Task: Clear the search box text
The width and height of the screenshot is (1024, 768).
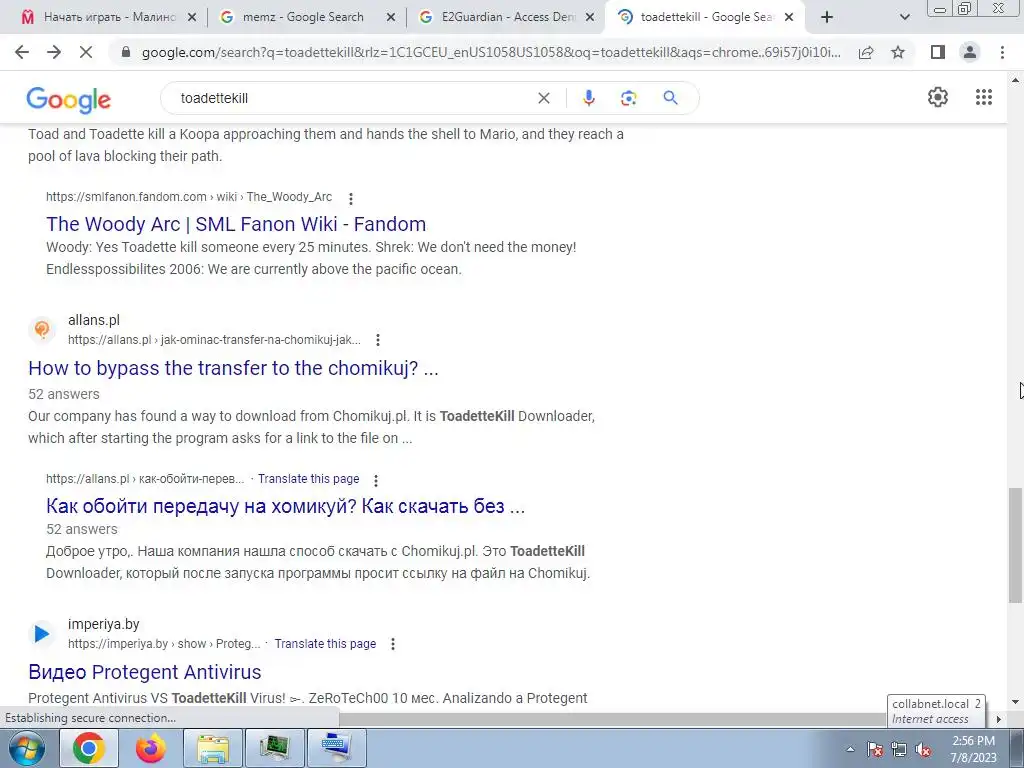Action: tap(543, 98)
